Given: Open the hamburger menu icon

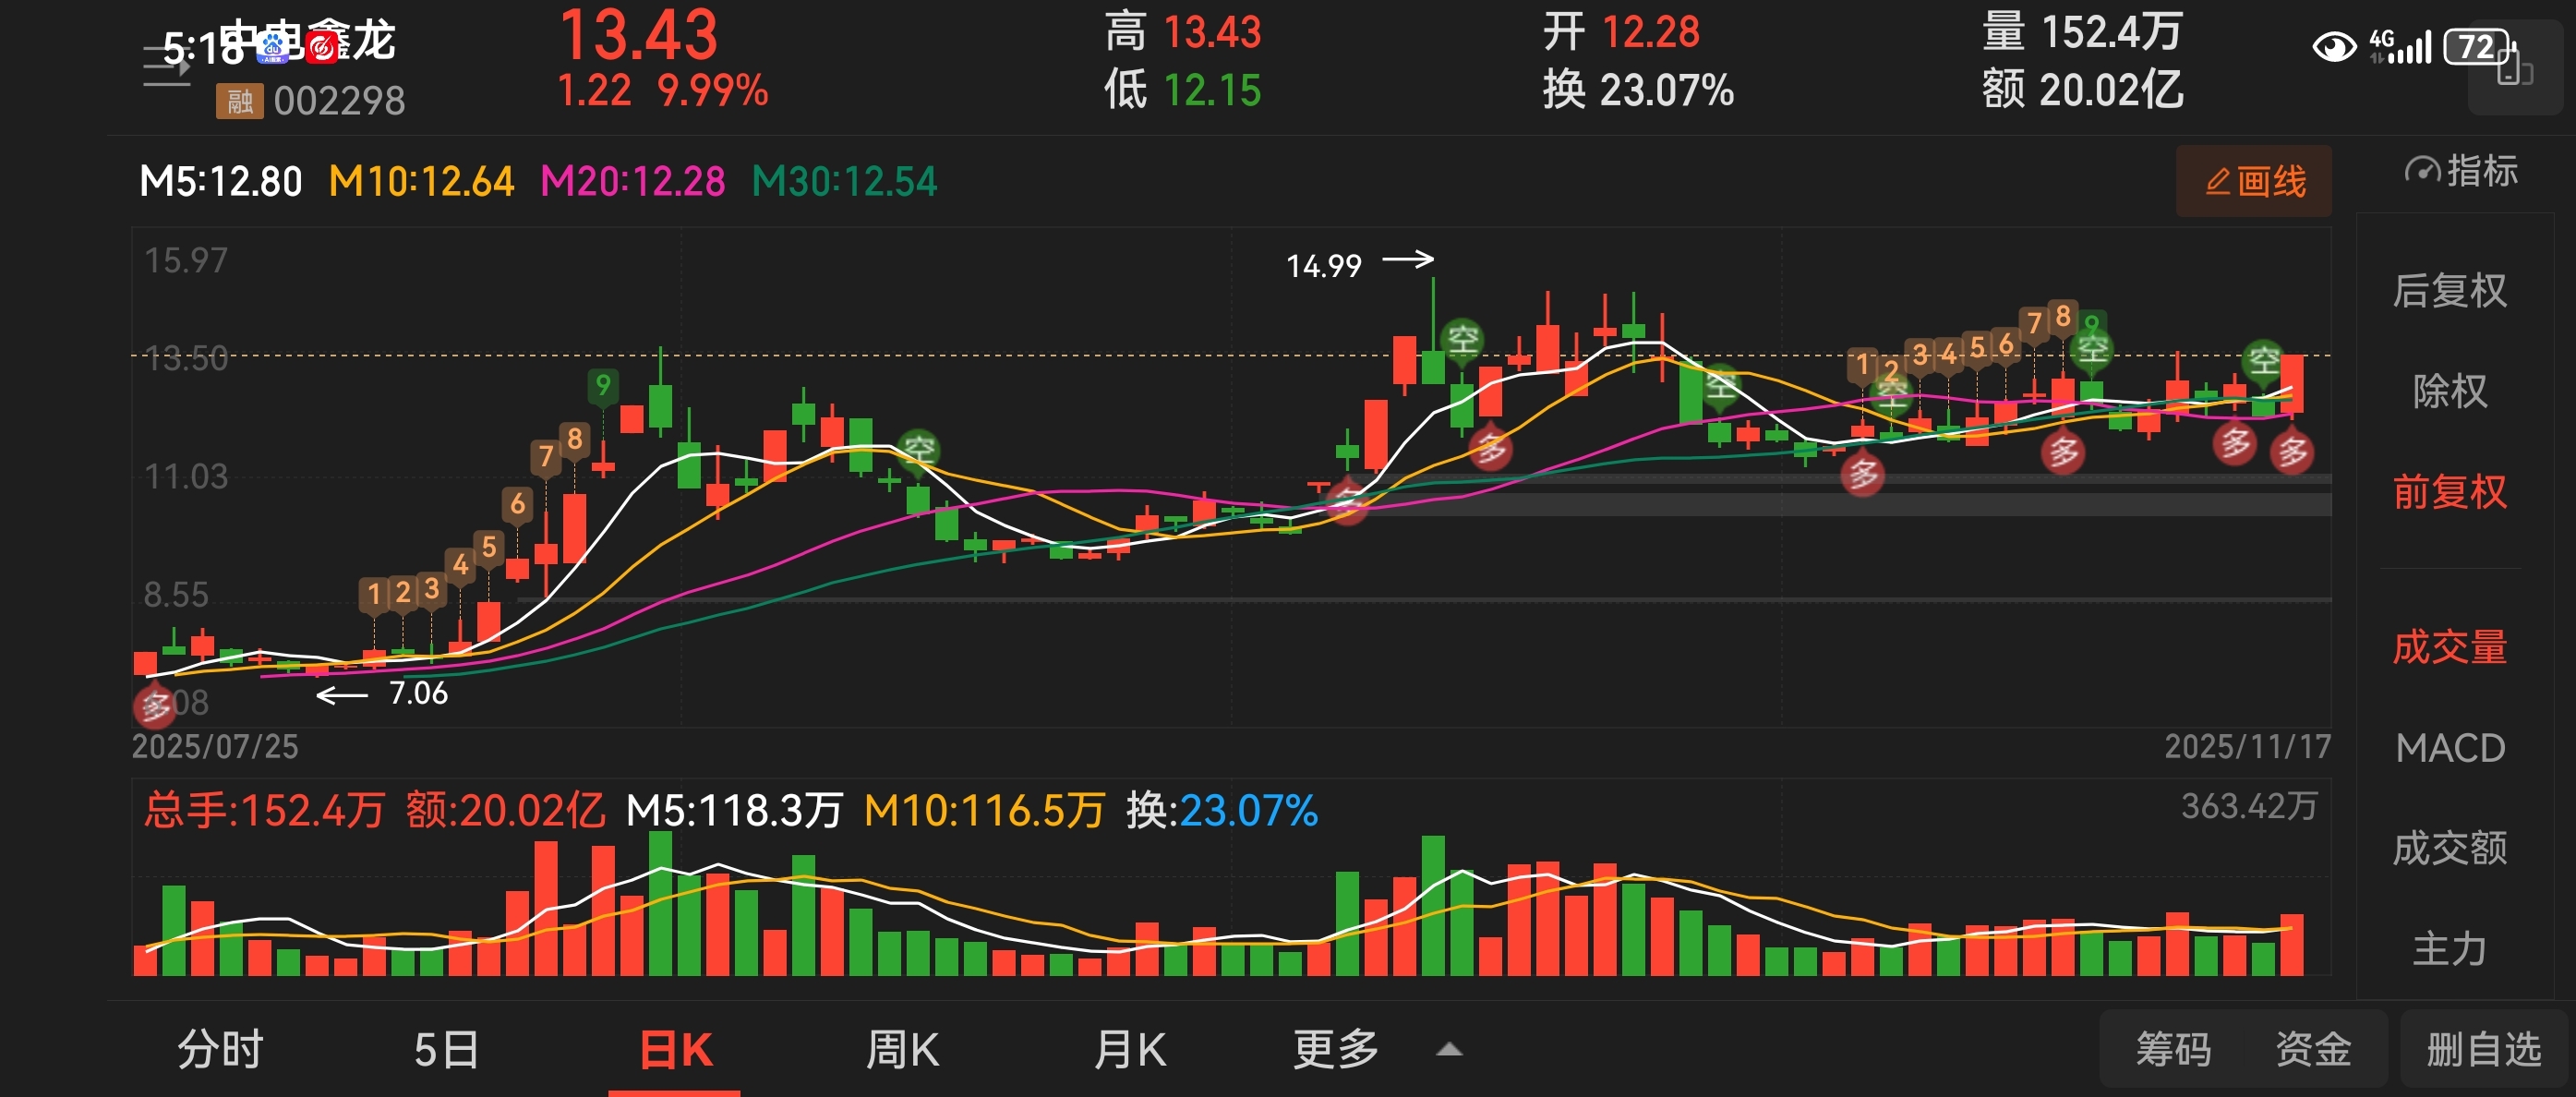Looking at the screenshot, I should (166, 66).
